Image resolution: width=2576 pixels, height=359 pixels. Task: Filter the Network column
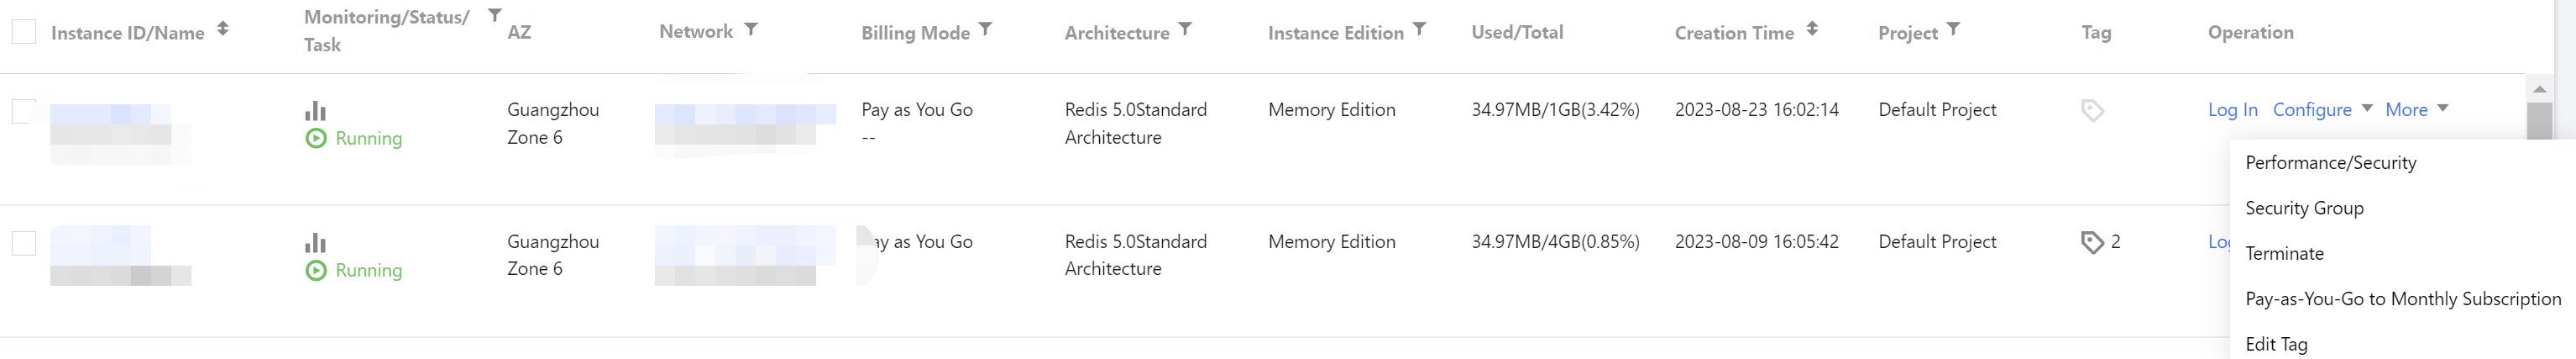[751, 29]
